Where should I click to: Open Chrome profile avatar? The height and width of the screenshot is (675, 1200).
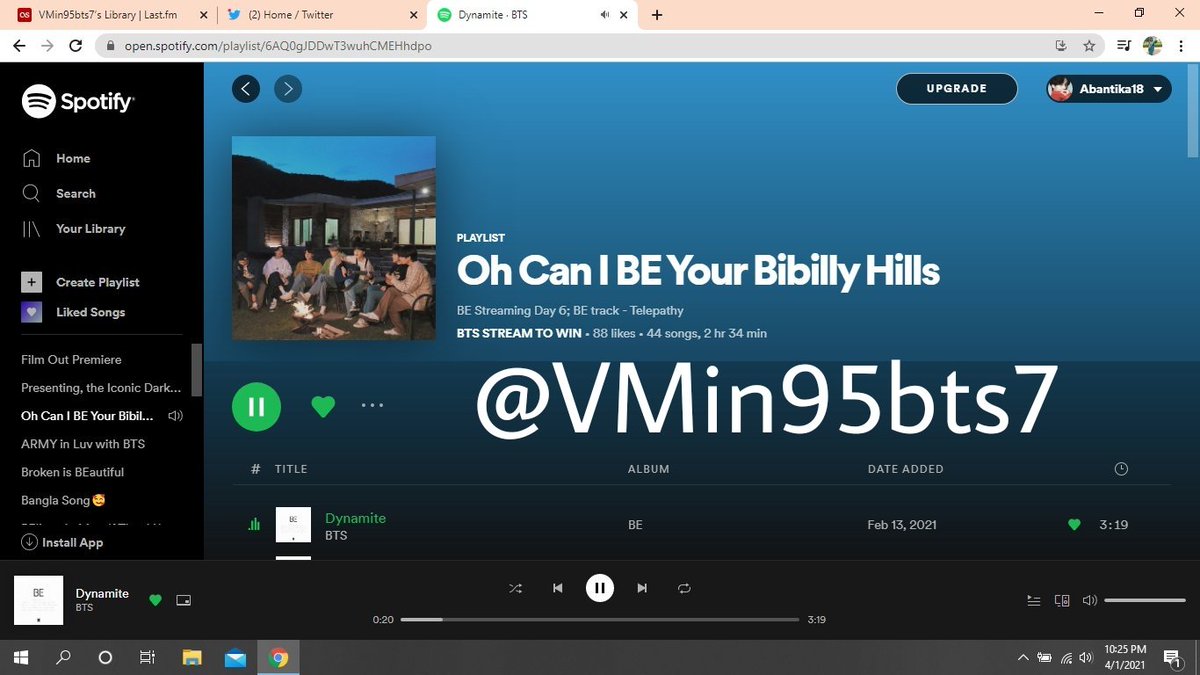(1153, 45)
